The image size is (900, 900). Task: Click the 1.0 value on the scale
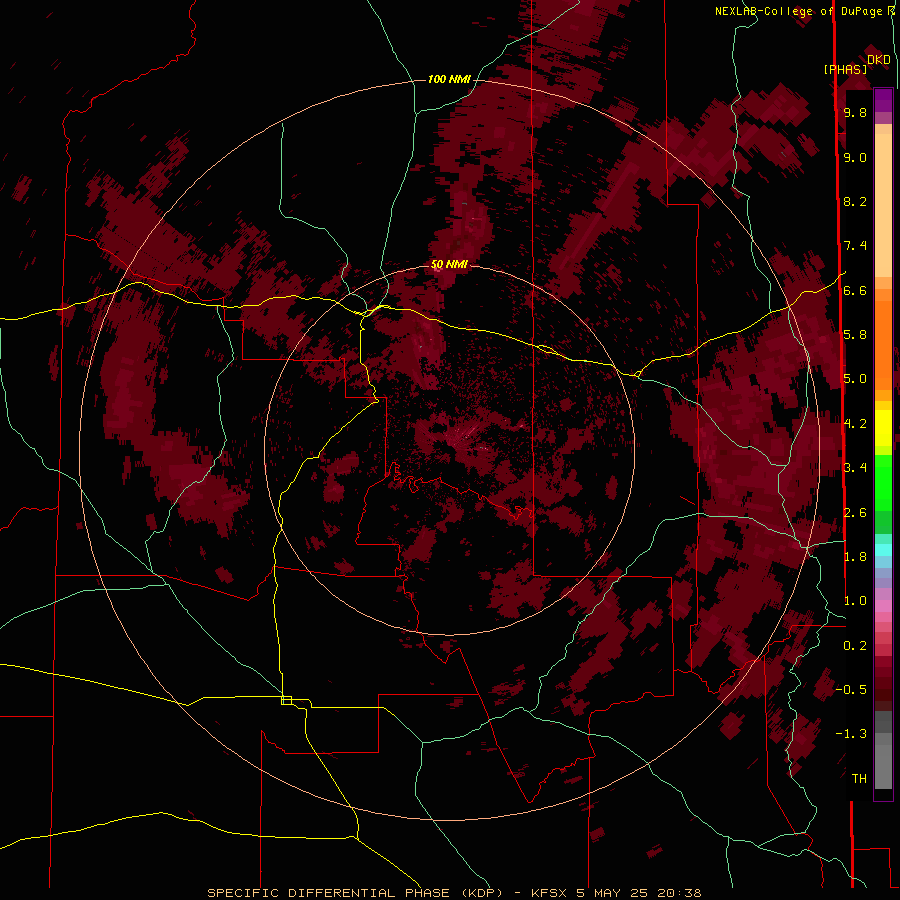tap(855, 601)
